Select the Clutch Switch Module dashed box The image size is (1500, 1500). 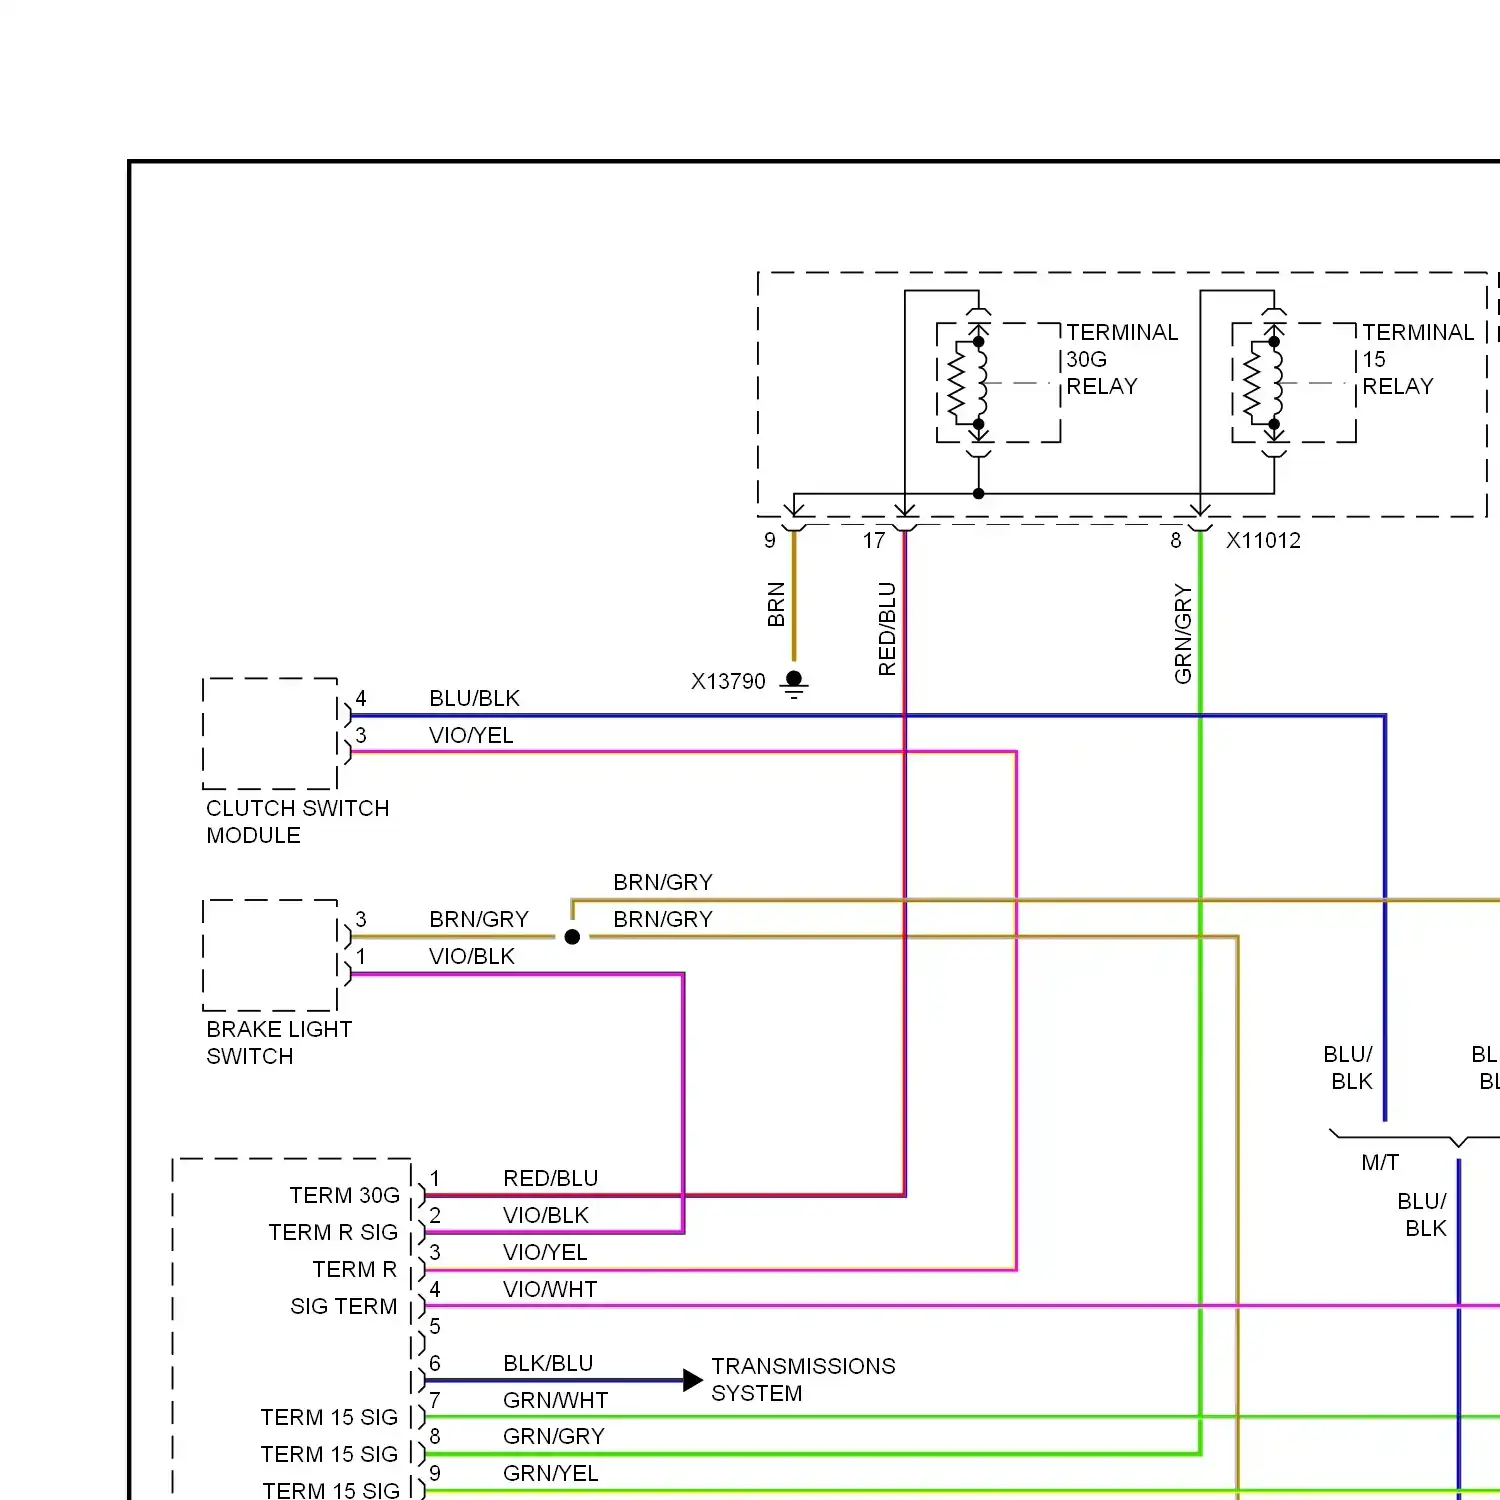270,733
